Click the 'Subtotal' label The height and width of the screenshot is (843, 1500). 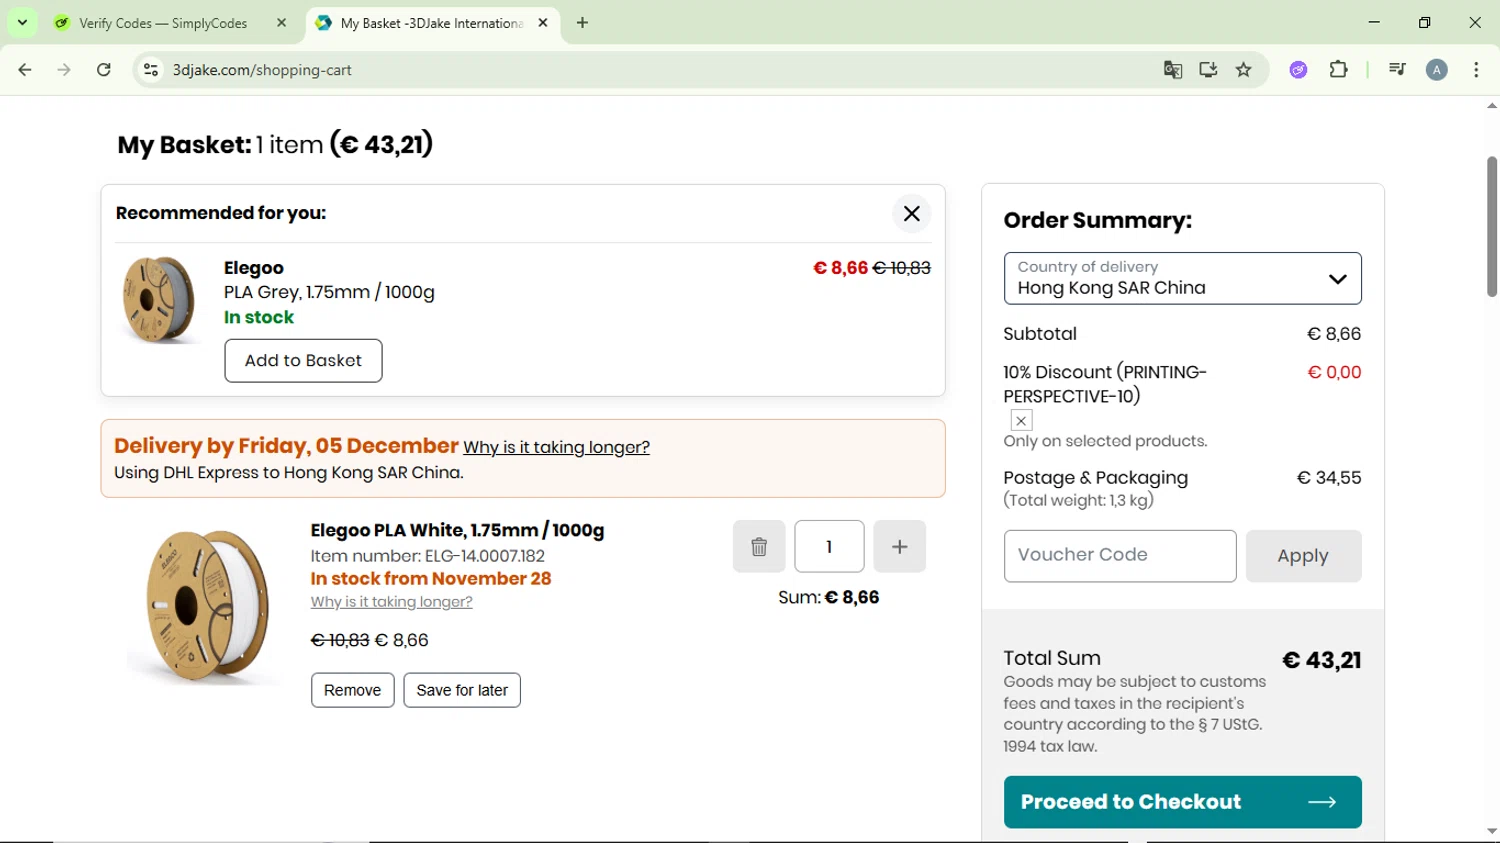1040,334
